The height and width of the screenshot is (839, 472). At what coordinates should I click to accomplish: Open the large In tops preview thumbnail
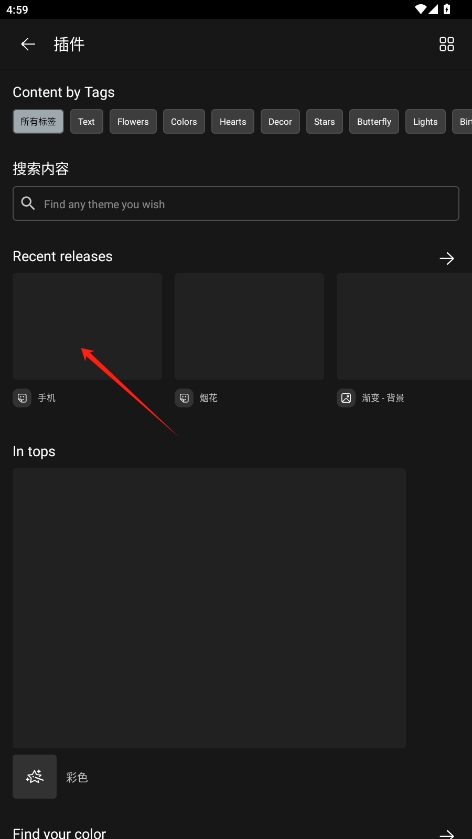(x=209, y=608)
